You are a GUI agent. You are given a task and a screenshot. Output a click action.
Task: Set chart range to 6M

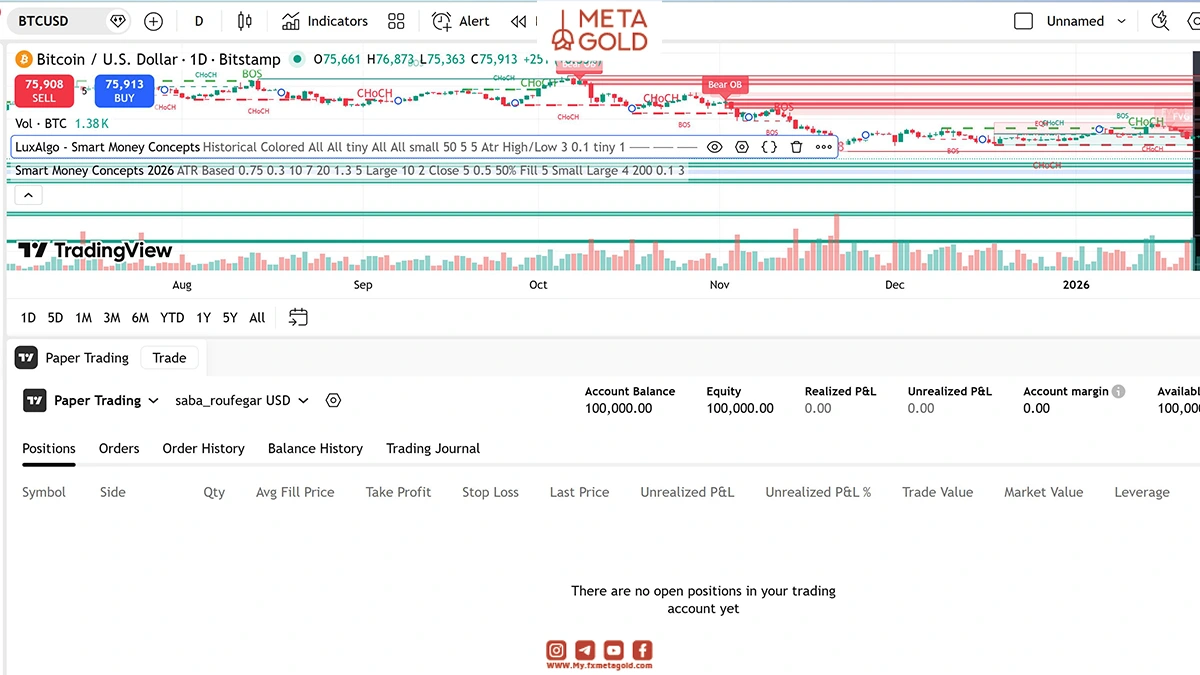[140, 318]
